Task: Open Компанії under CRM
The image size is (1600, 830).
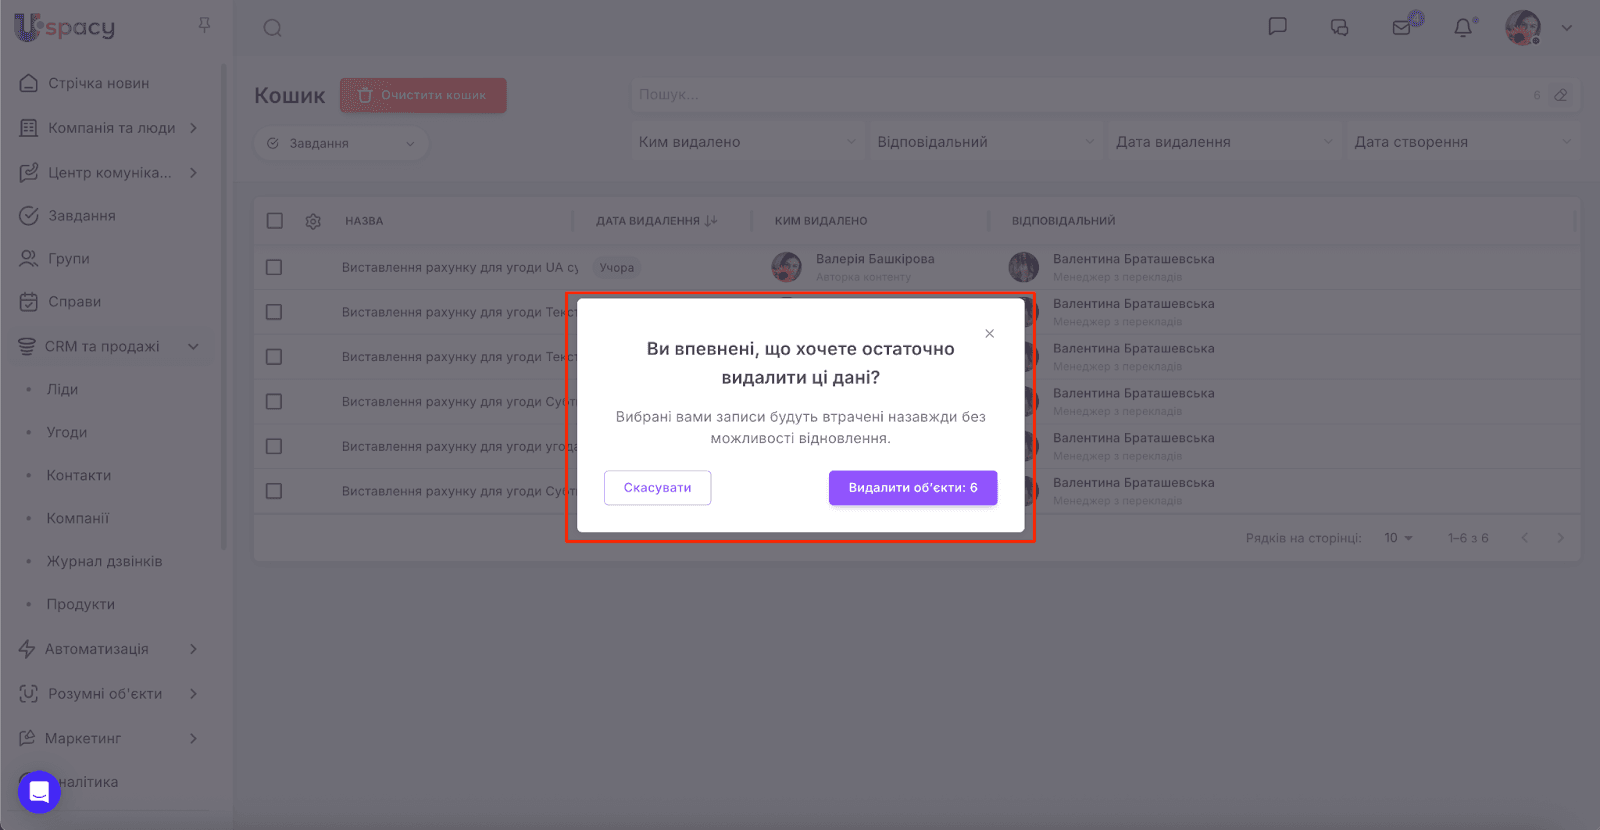Action: pos(78,519)
